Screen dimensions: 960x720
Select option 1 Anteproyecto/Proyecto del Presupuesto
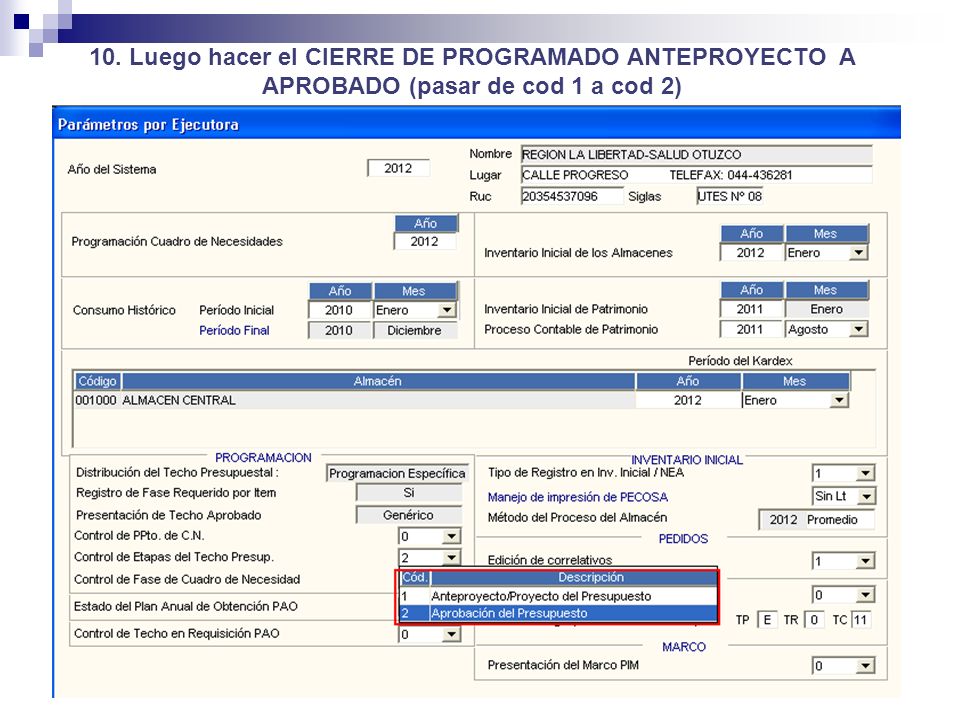pos(558,596)
